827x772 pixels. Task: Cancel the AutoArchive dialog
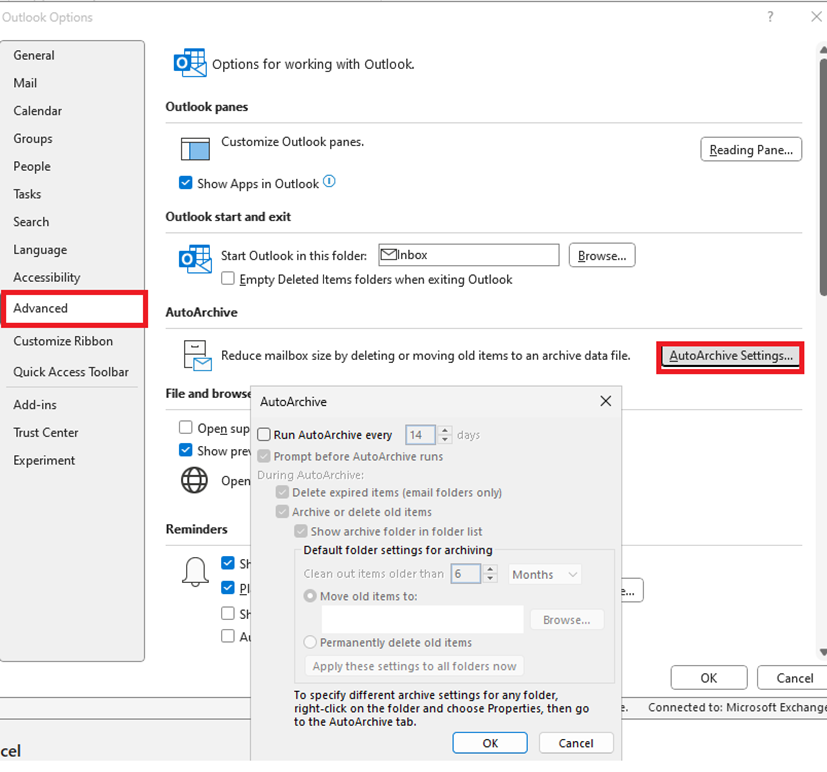(x=576, y=742)
